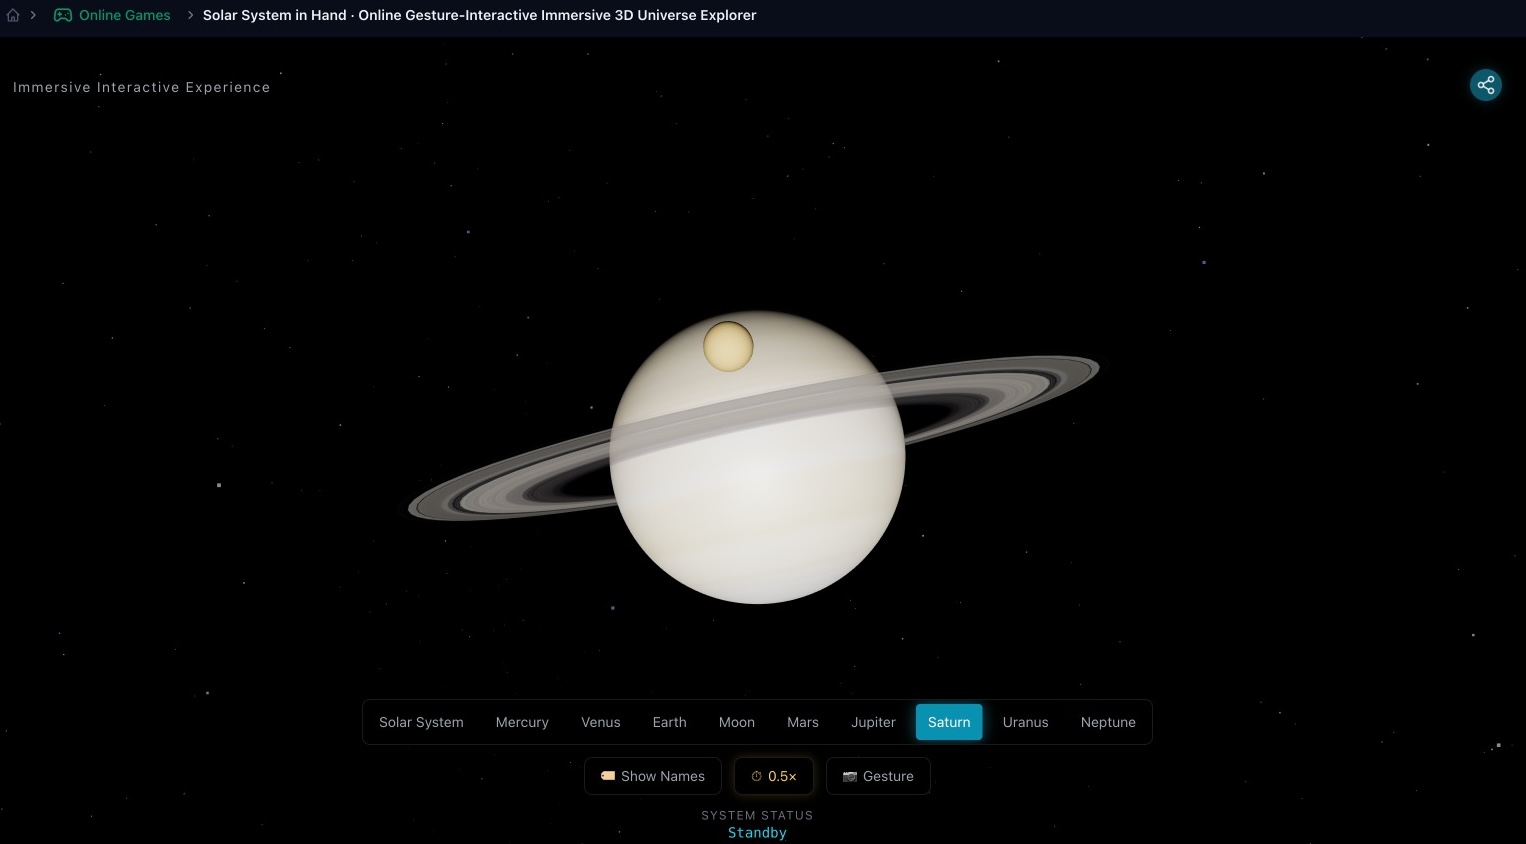The width and height of the screenshot is (1526, 844).
Task: Select the Uranus tab
Action: [x=1026, y=722]
